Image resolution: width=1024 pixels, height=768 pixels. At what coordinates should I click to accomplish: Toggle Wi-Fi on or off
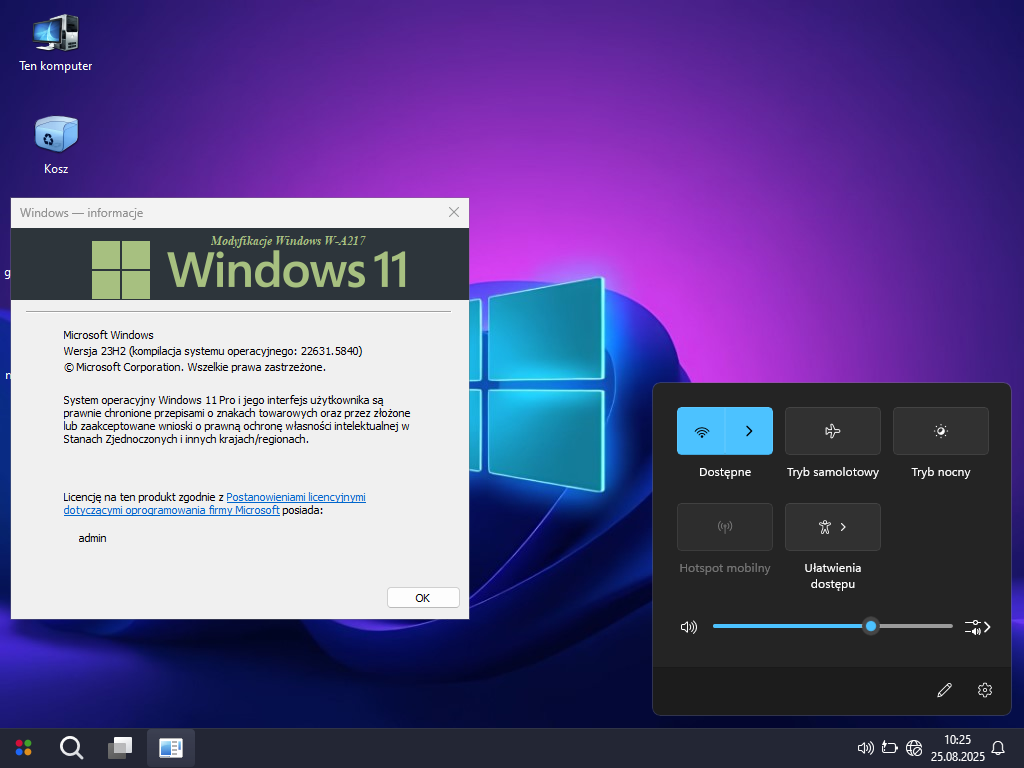[701, 431]
